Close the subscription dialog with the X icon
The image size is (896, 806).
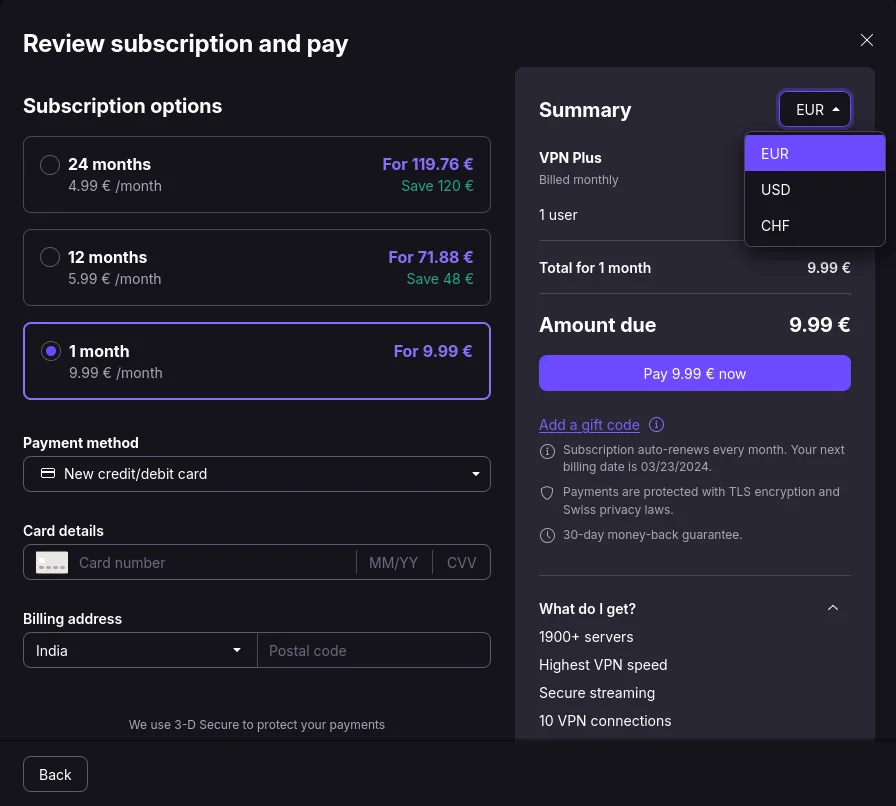(866, 40)
